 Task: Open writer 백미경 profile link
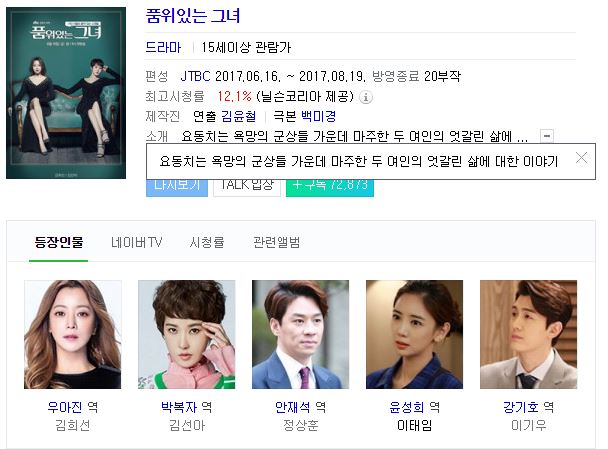318,116
